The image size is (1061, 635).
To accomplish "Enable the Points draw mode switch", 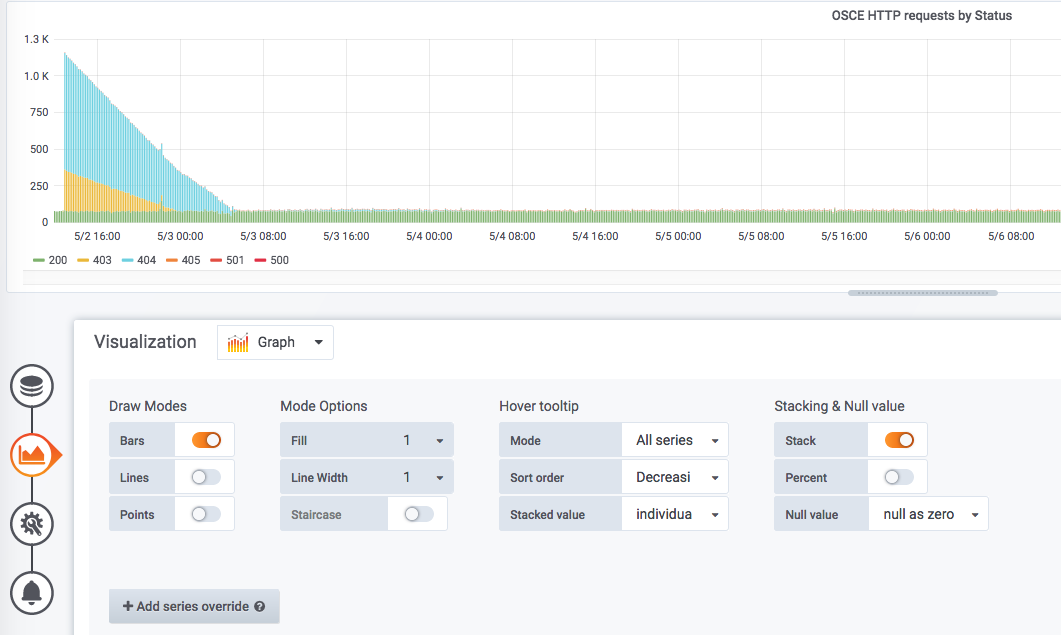I will (x=206, y=514).
